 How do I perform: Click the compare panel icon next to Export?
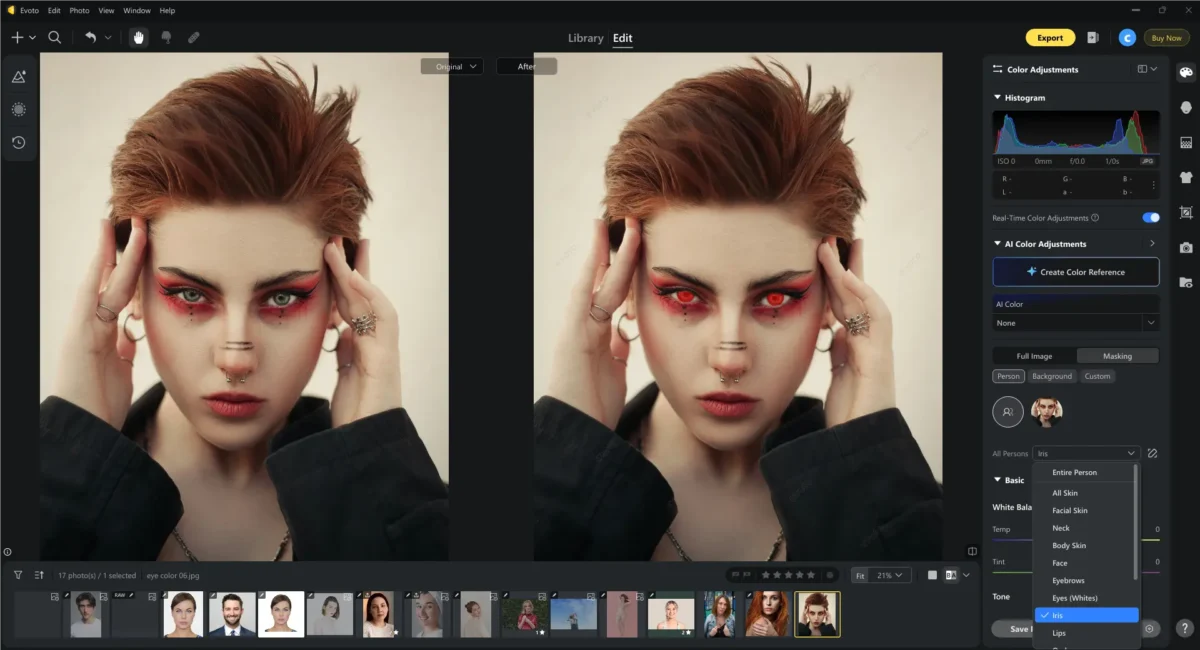pos(1093,38)
